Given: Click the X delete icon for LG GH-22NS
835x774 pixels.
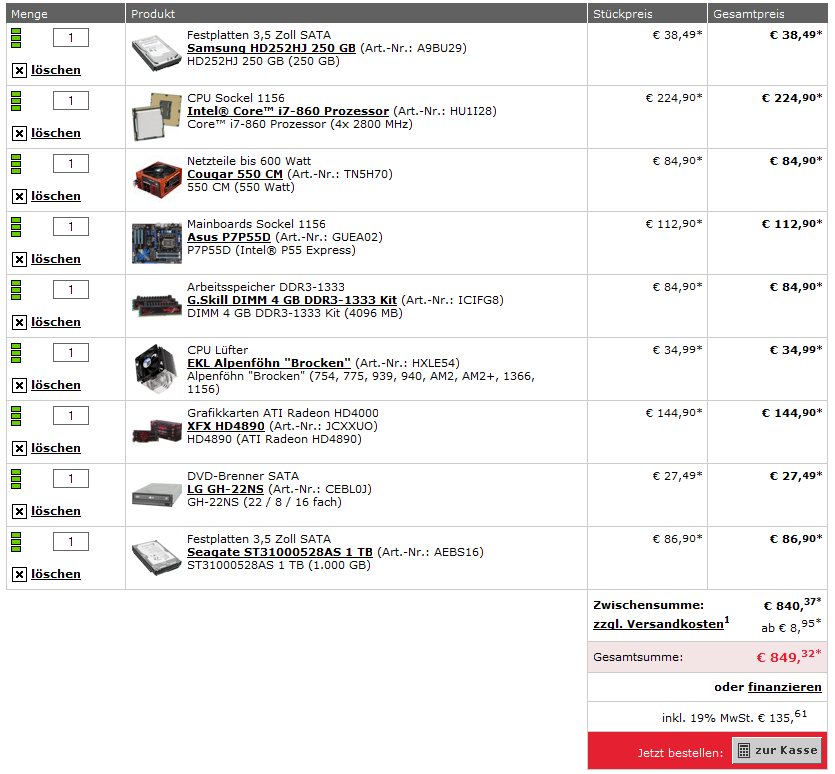Looking at the screenshot, I should (x=19, y=511).
